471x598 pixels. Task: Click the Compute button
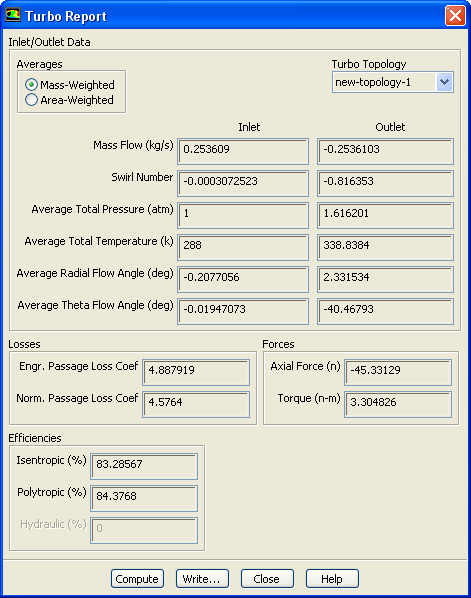click(x=137, y=579)
